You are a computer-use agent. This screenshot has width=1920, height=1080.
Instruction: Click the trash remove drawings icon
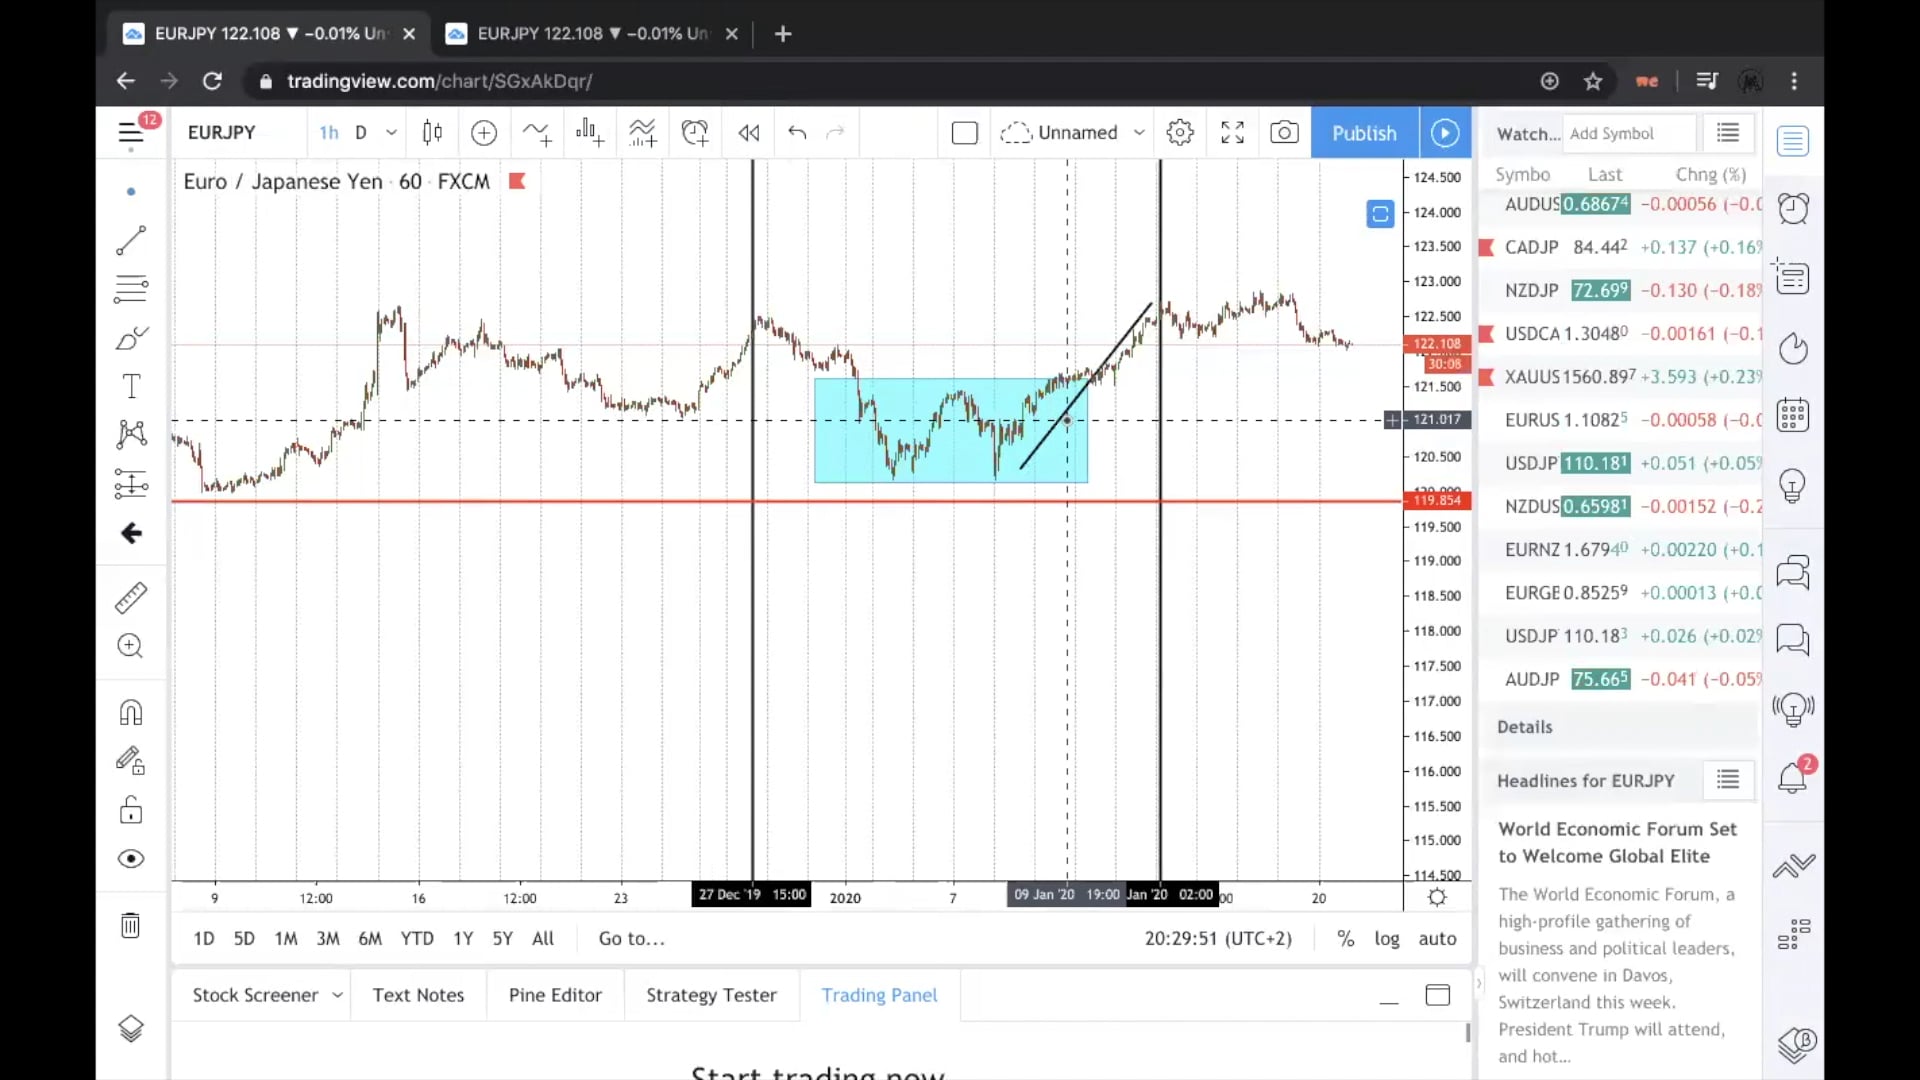[x=131, y=925]
